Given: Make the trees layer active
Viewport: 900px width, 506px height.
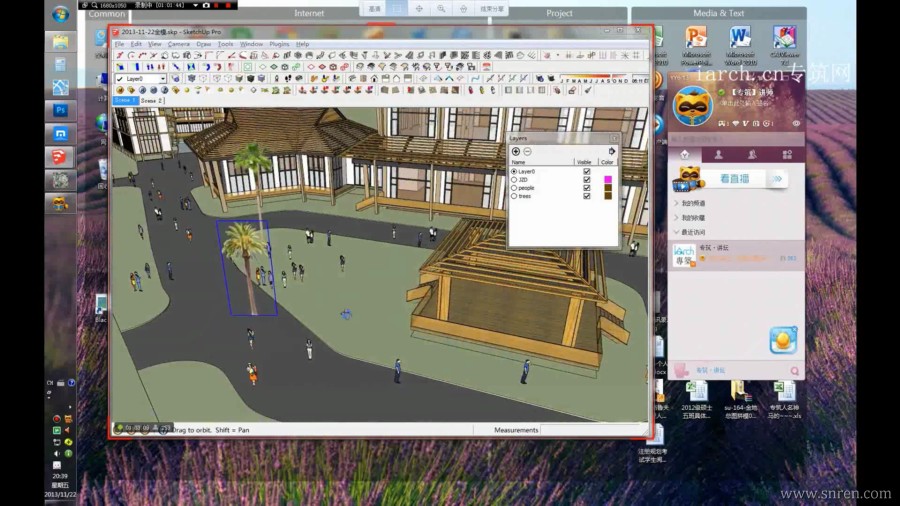Looking at the screenshot, I should [514, 196].
